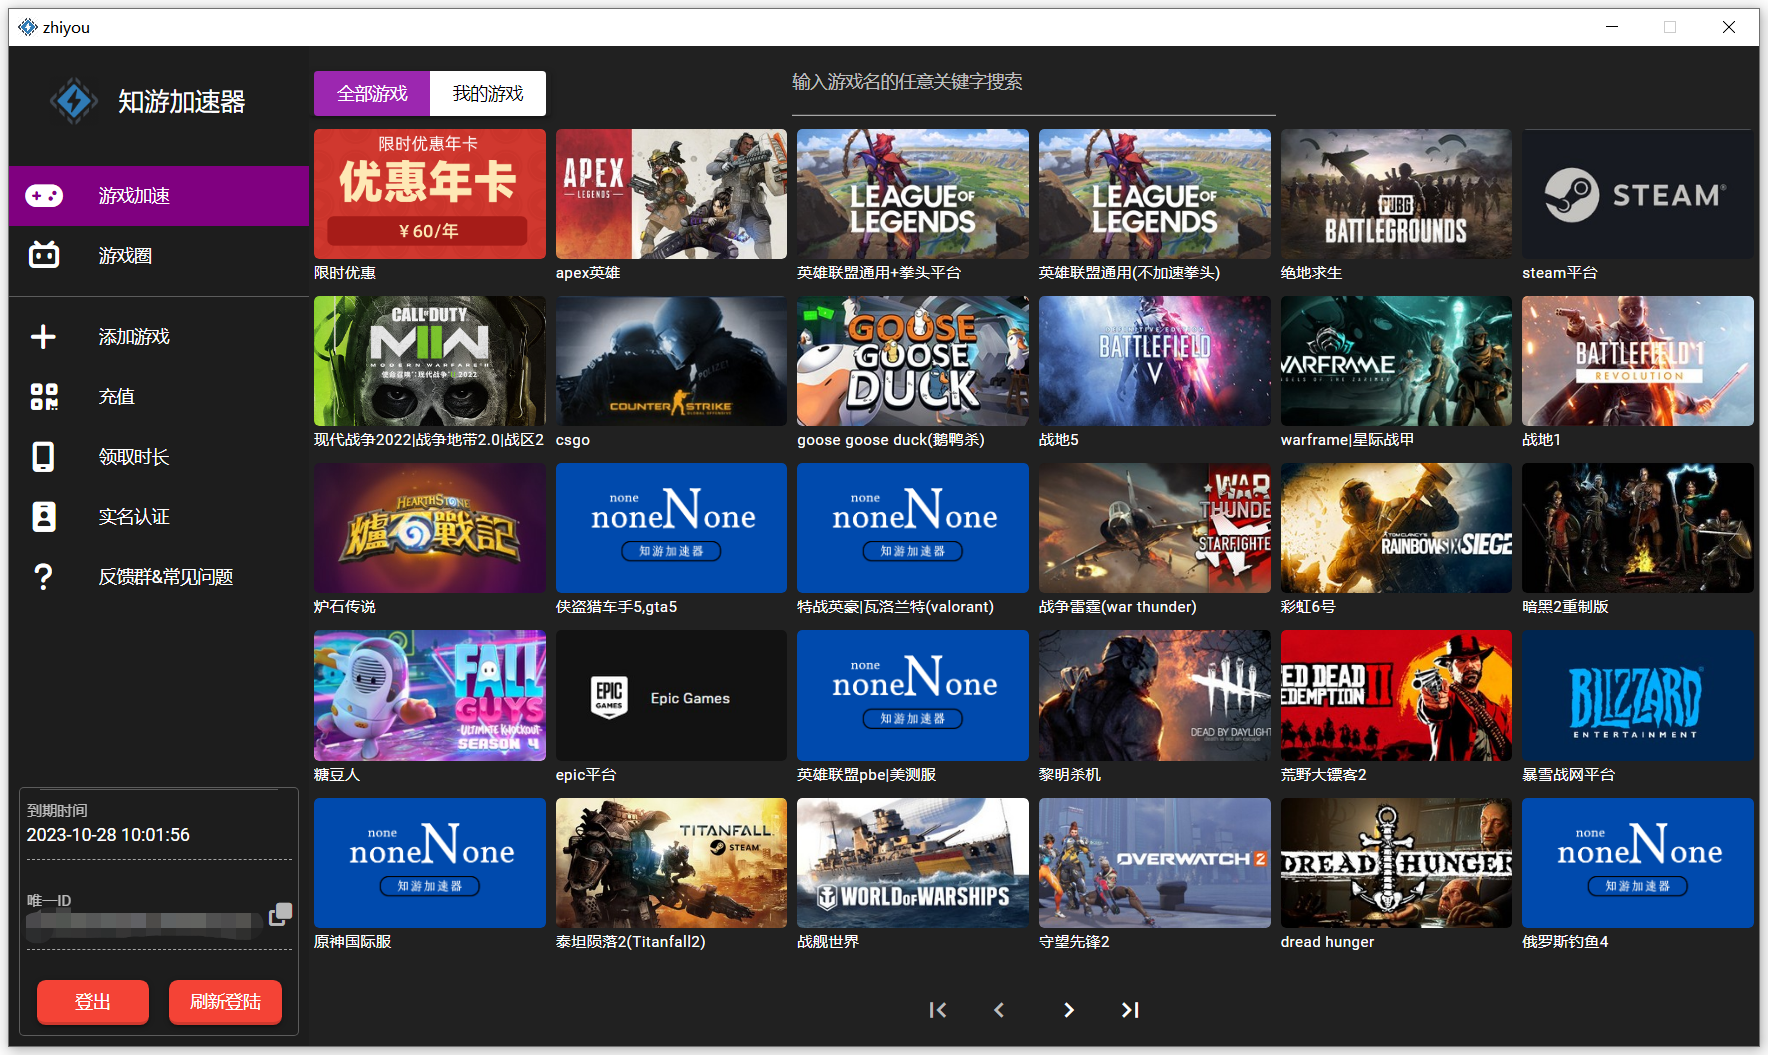Screen dimensions: 1768x1055
Task: Switch to the 我的游戏 tab
Action: [x=488, y=93]
